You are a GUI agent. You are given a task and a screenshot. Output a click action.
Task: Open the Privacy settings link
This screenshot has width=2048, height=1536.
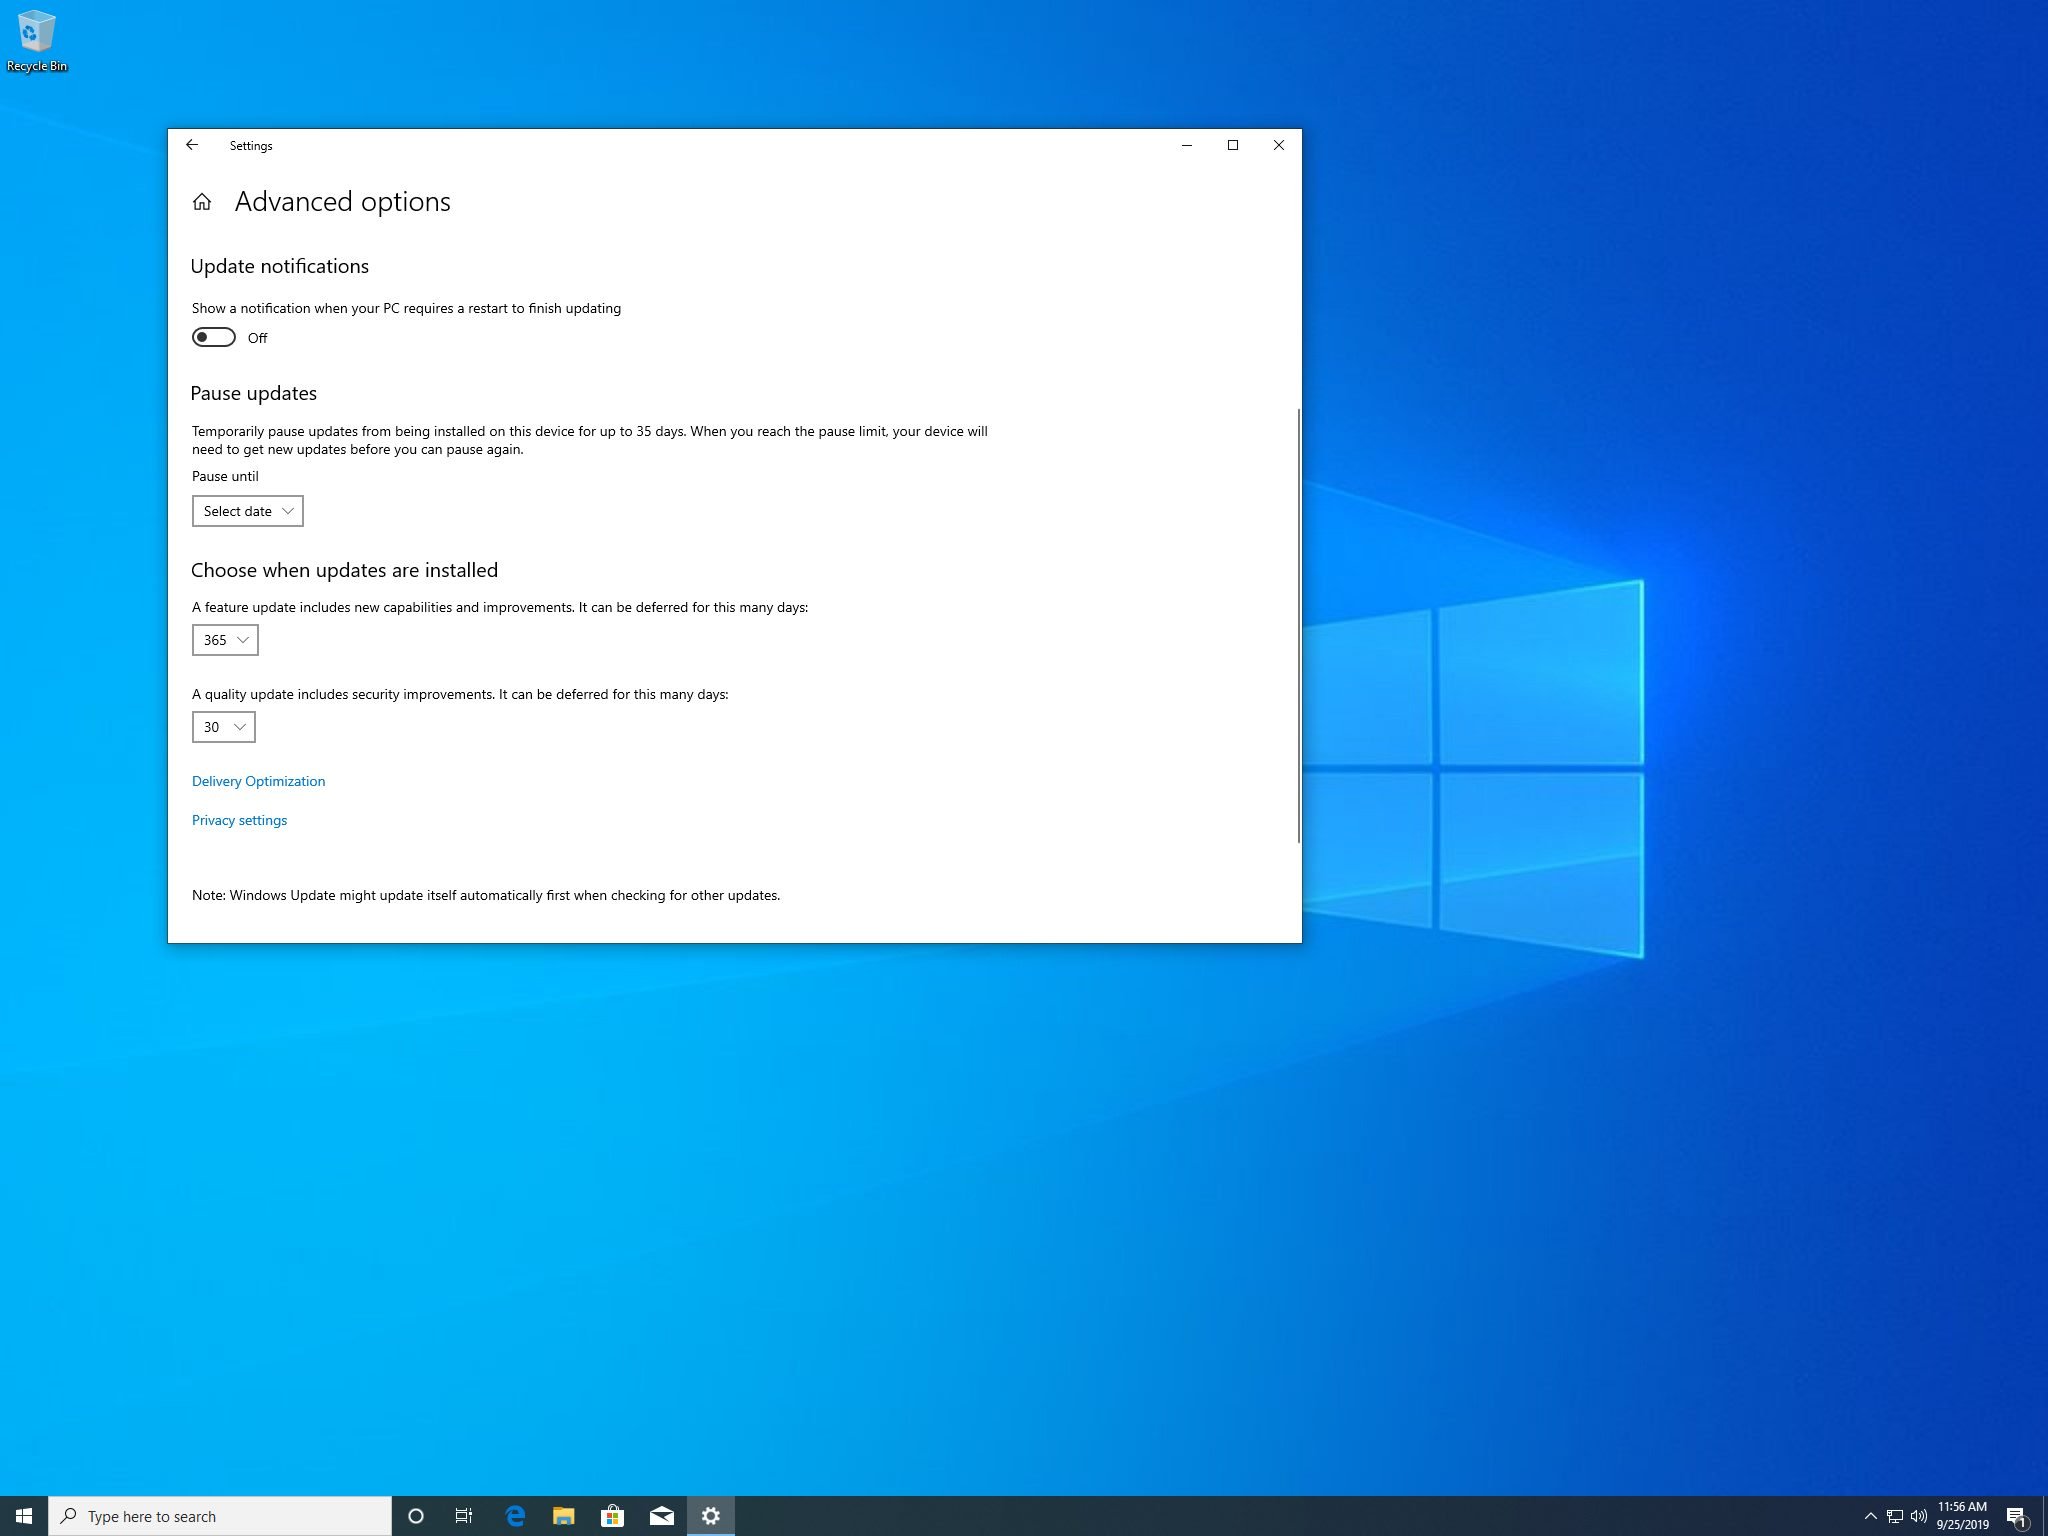pos(239,820)
